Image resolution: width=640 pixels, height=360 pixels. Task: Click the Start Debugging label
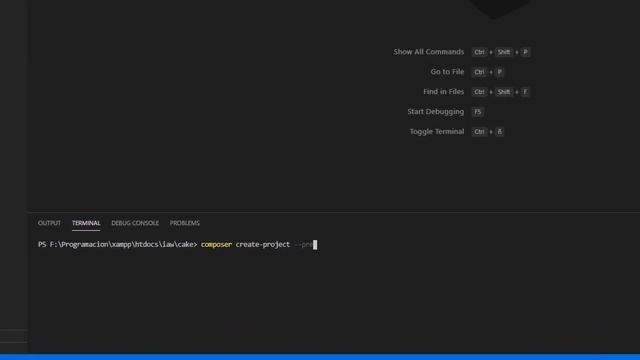coord(436,111)
